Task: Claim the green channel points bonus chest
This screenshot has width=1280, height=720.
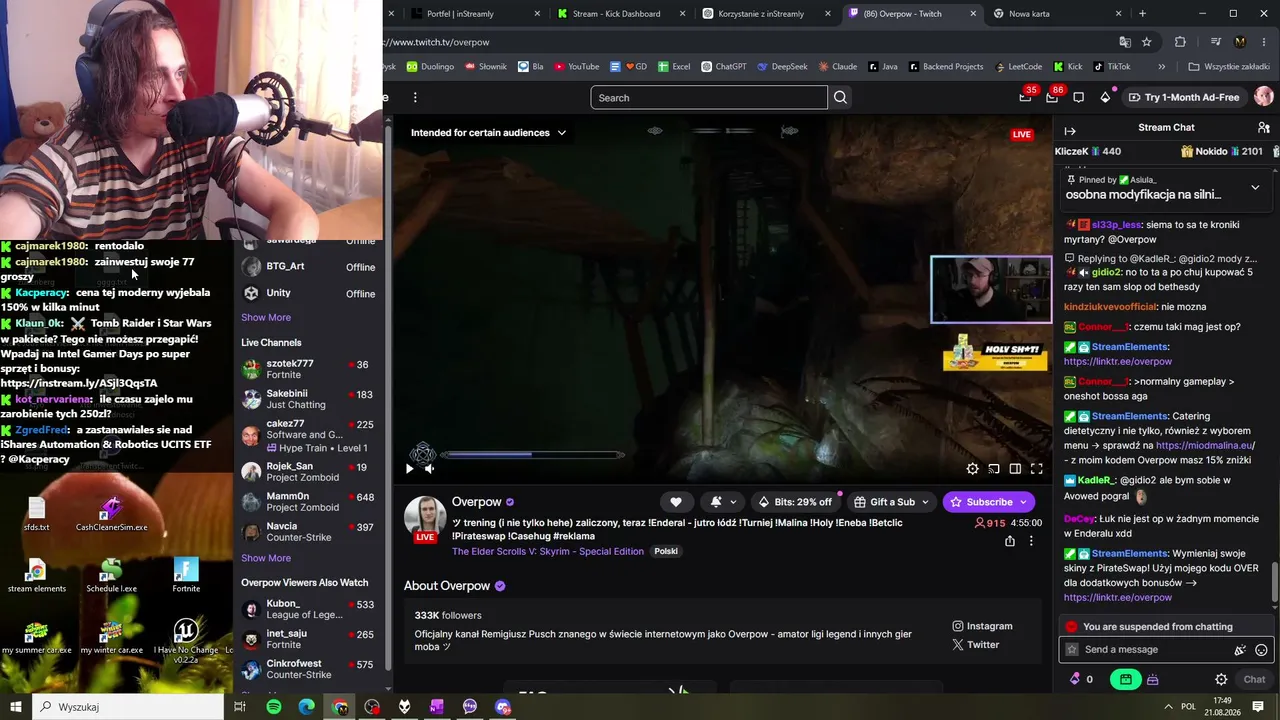Action: 1125,679
